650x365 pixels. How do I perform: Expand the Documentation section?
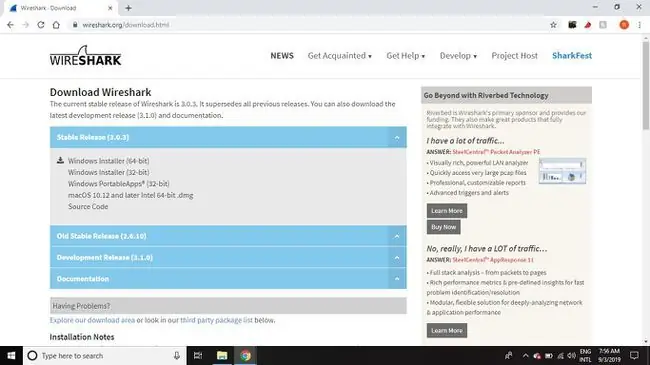[x=228, y=279]
